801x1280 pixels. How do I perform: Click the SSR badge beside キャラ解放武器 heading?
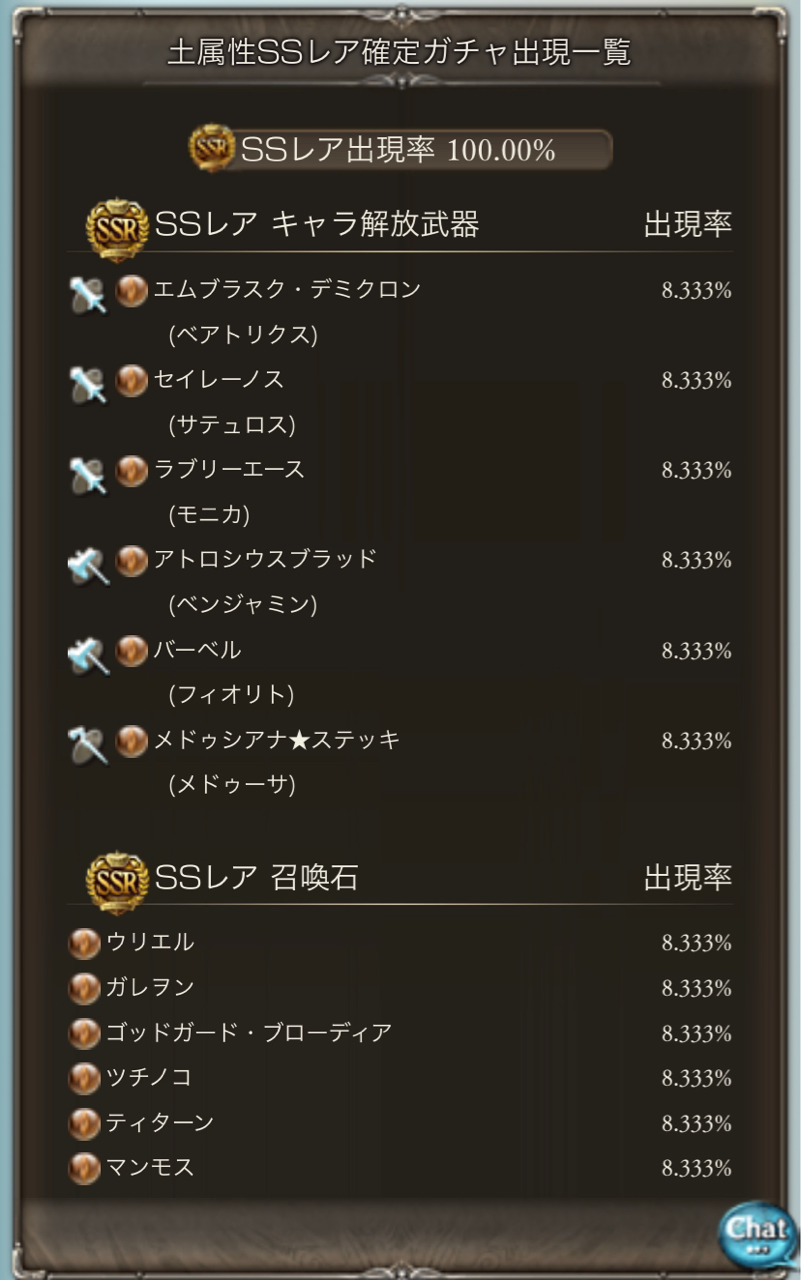click(118, 228)
